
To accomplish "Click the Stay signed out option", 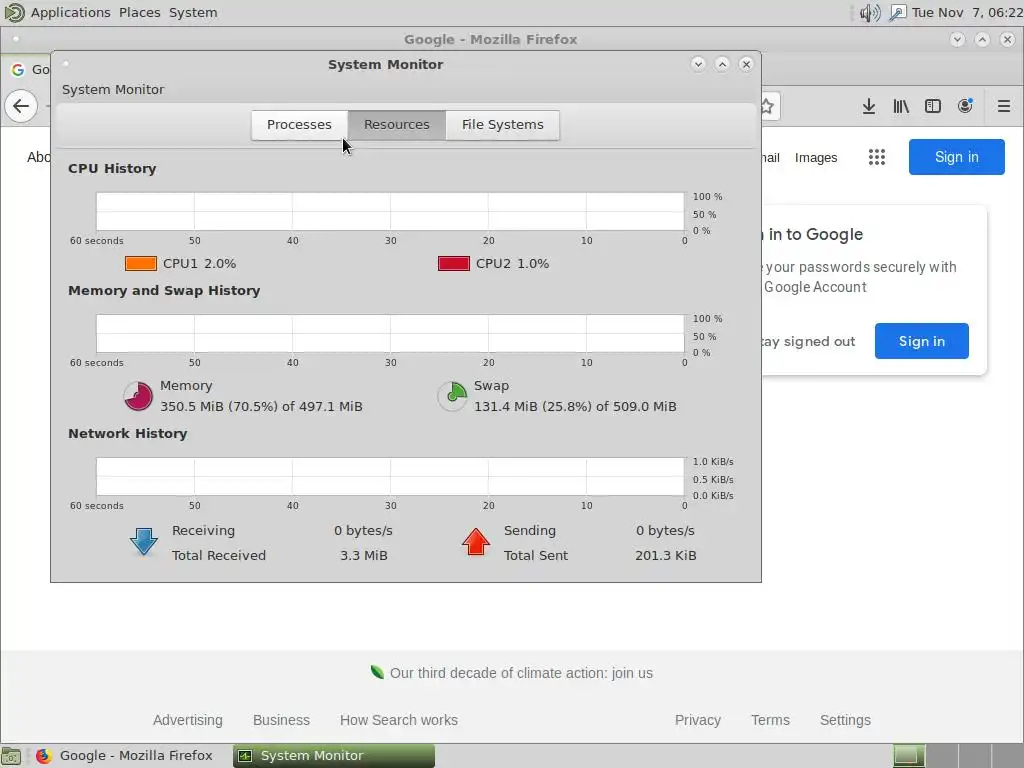I will 808,342.
